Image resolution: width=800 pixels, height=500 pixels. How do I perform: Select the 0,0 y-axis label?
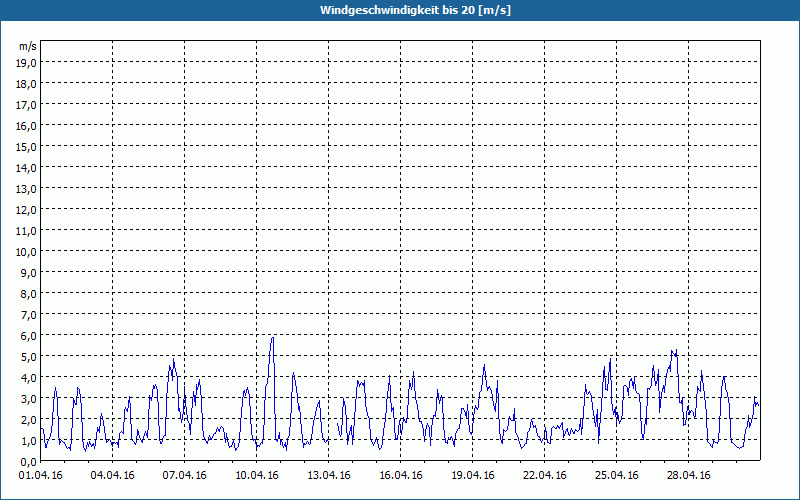coord(30,462)
